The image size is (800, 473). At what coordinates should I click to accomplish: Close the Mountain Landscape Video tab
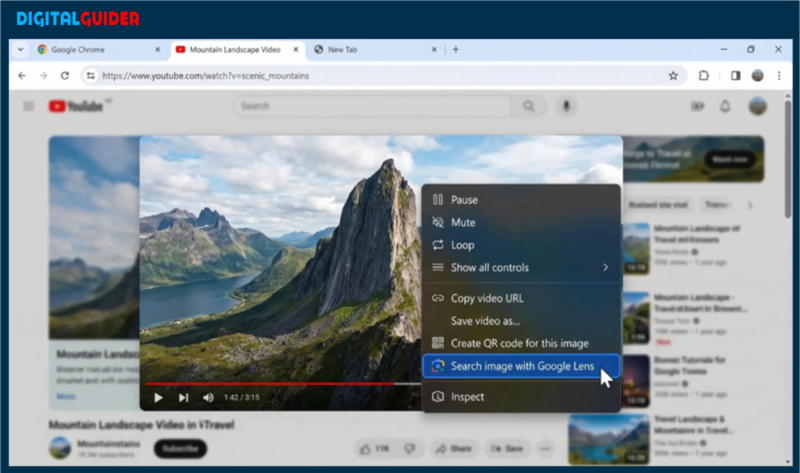pos(296,49)
